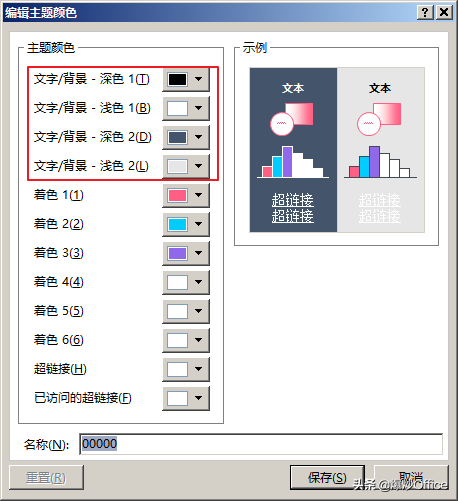Click the light background sample preview
The width and height of the screenshot is (458, 501).
[381, 150]
